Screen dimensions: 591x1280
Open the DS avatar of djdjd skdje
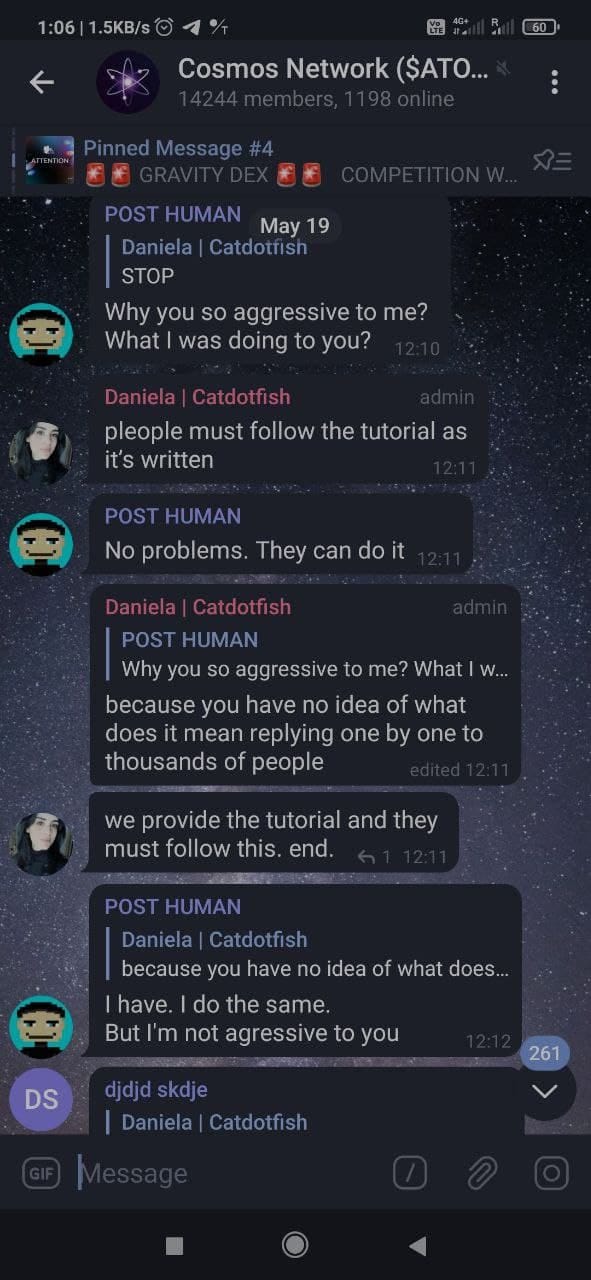41,1099
